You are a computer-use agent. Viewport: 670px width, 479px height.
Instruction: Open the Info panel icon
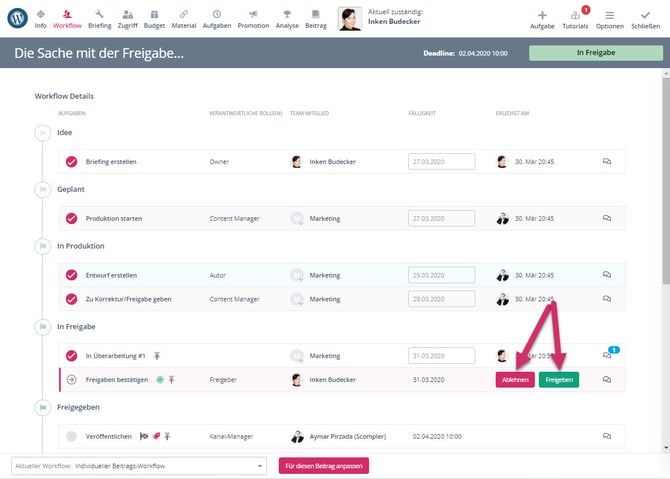coord(41,18)
